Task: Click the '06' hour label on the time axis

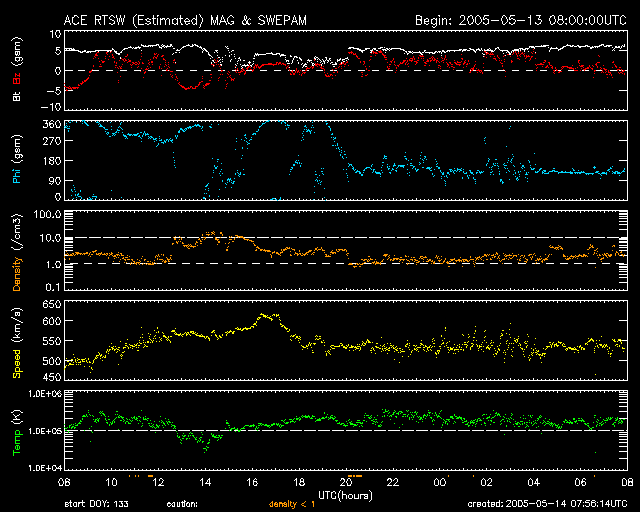Action: click(x=580, y=482)
